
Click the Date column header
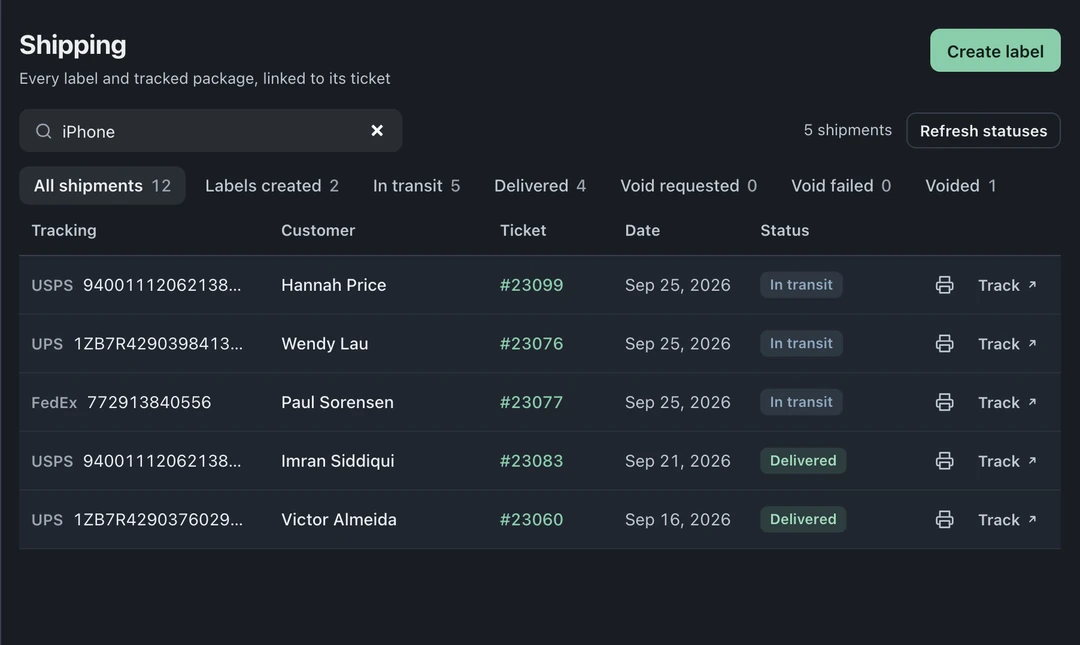642,230
